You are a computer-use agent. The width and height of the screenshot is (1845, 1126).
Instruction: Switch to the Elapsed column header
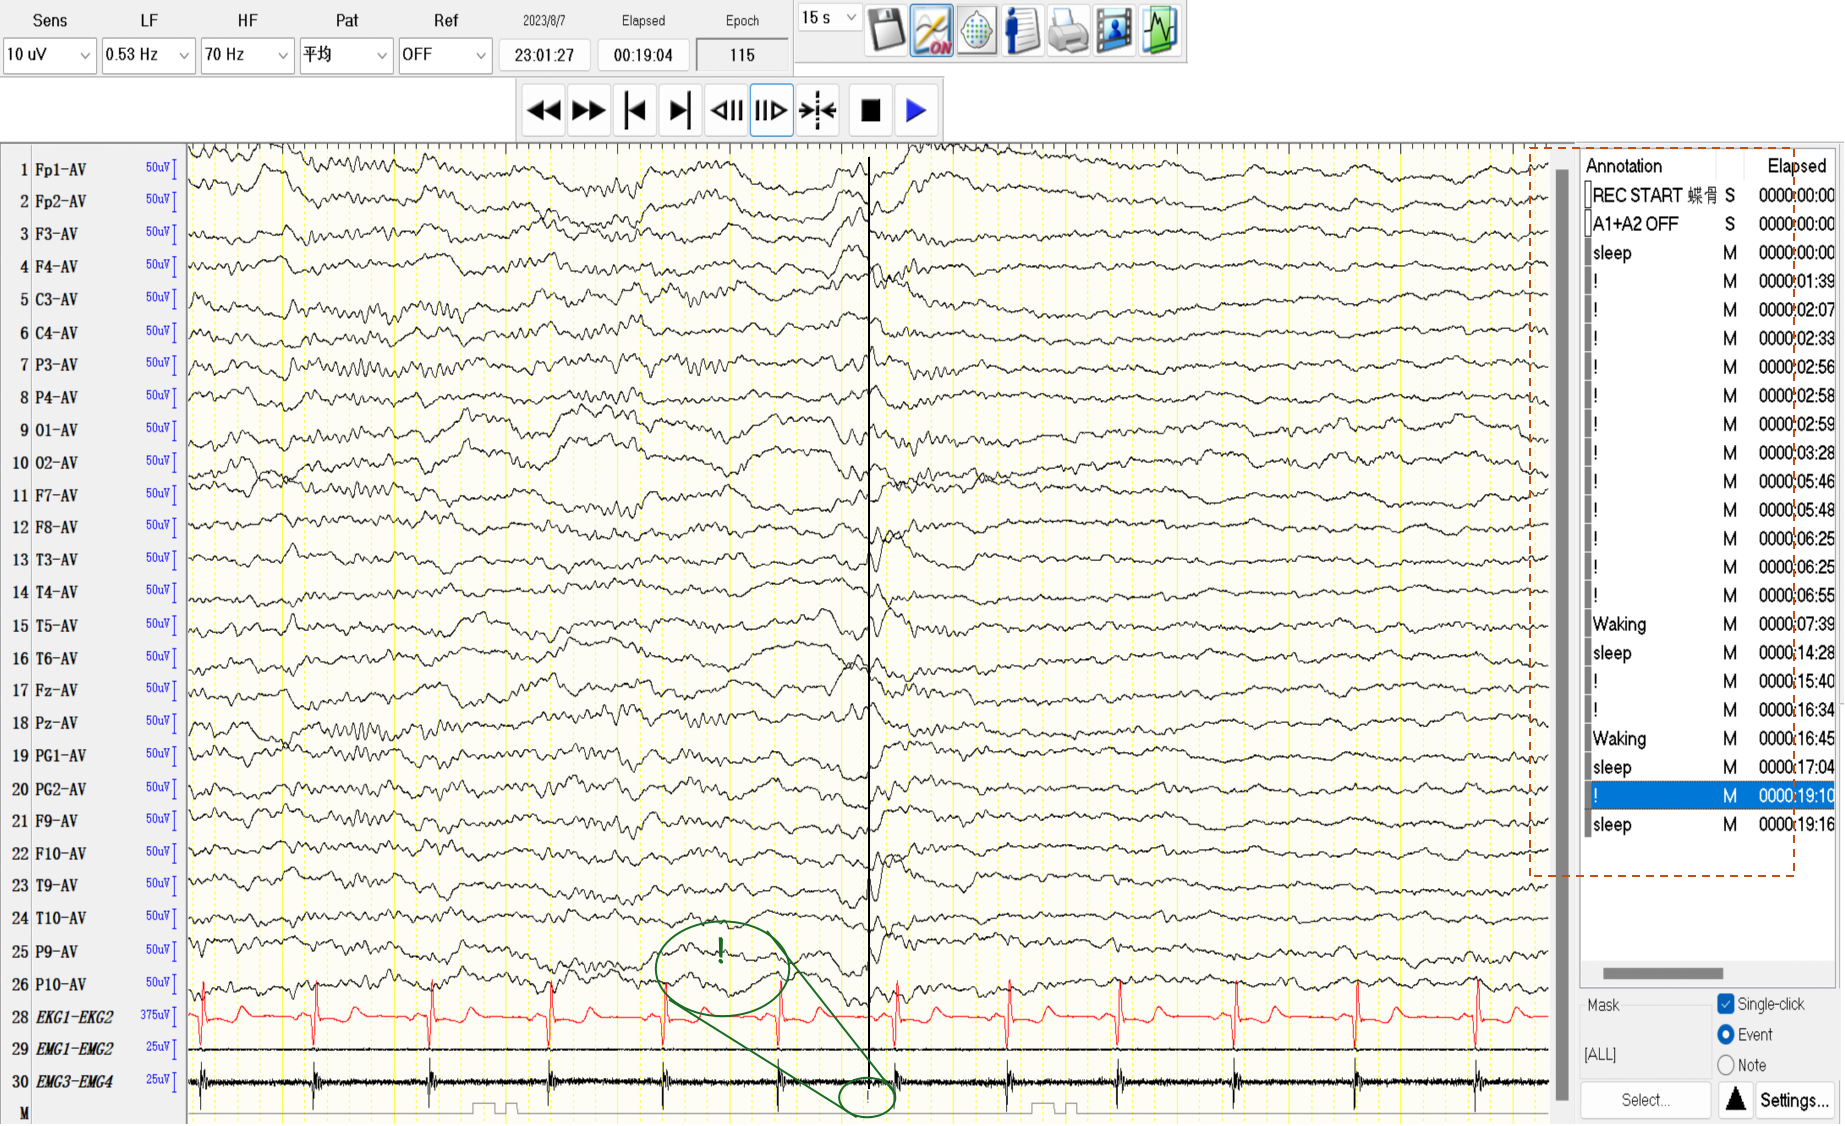coord(1796,166)
